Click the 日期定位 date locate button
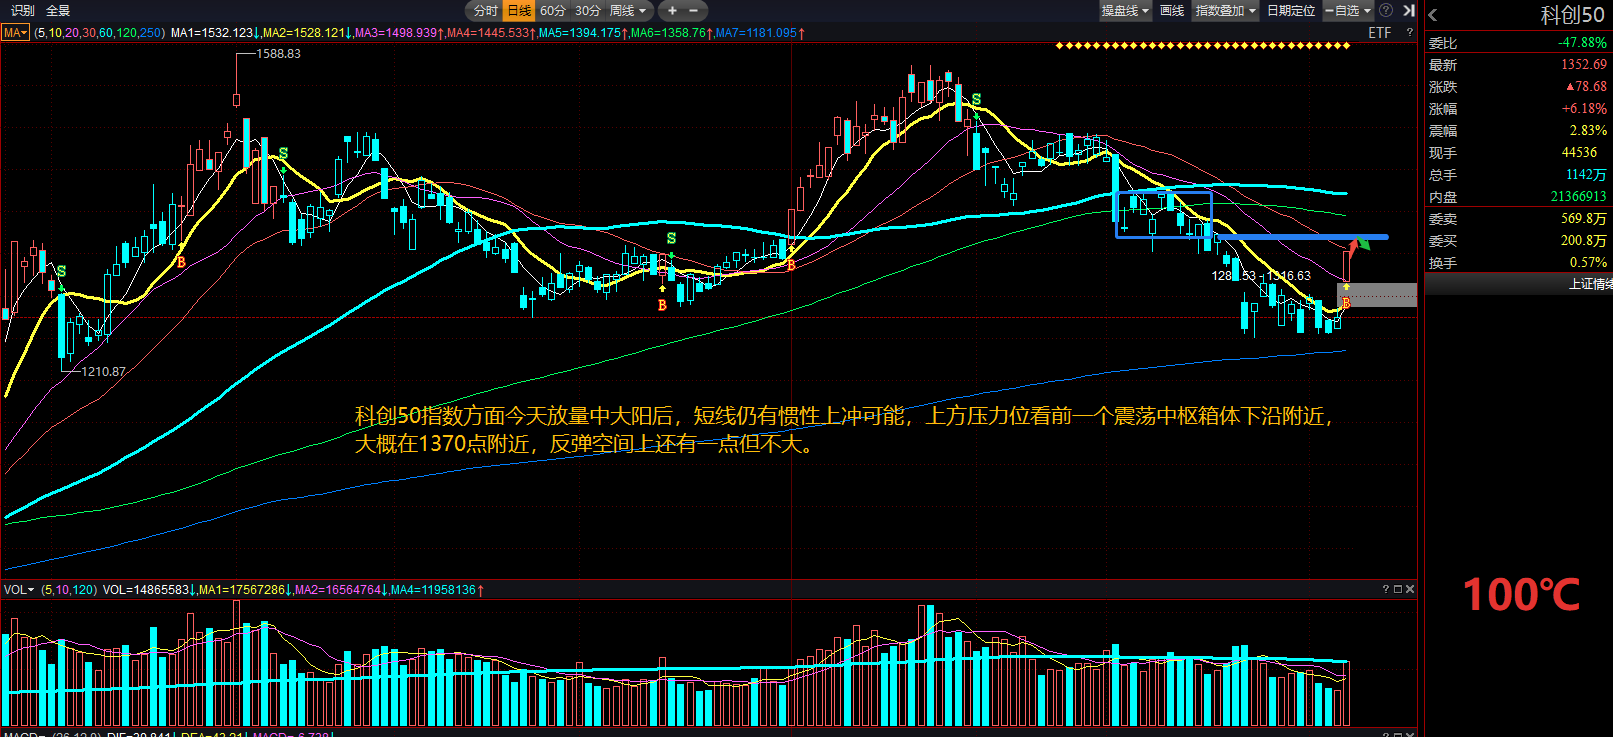 tap(1290, 11)
